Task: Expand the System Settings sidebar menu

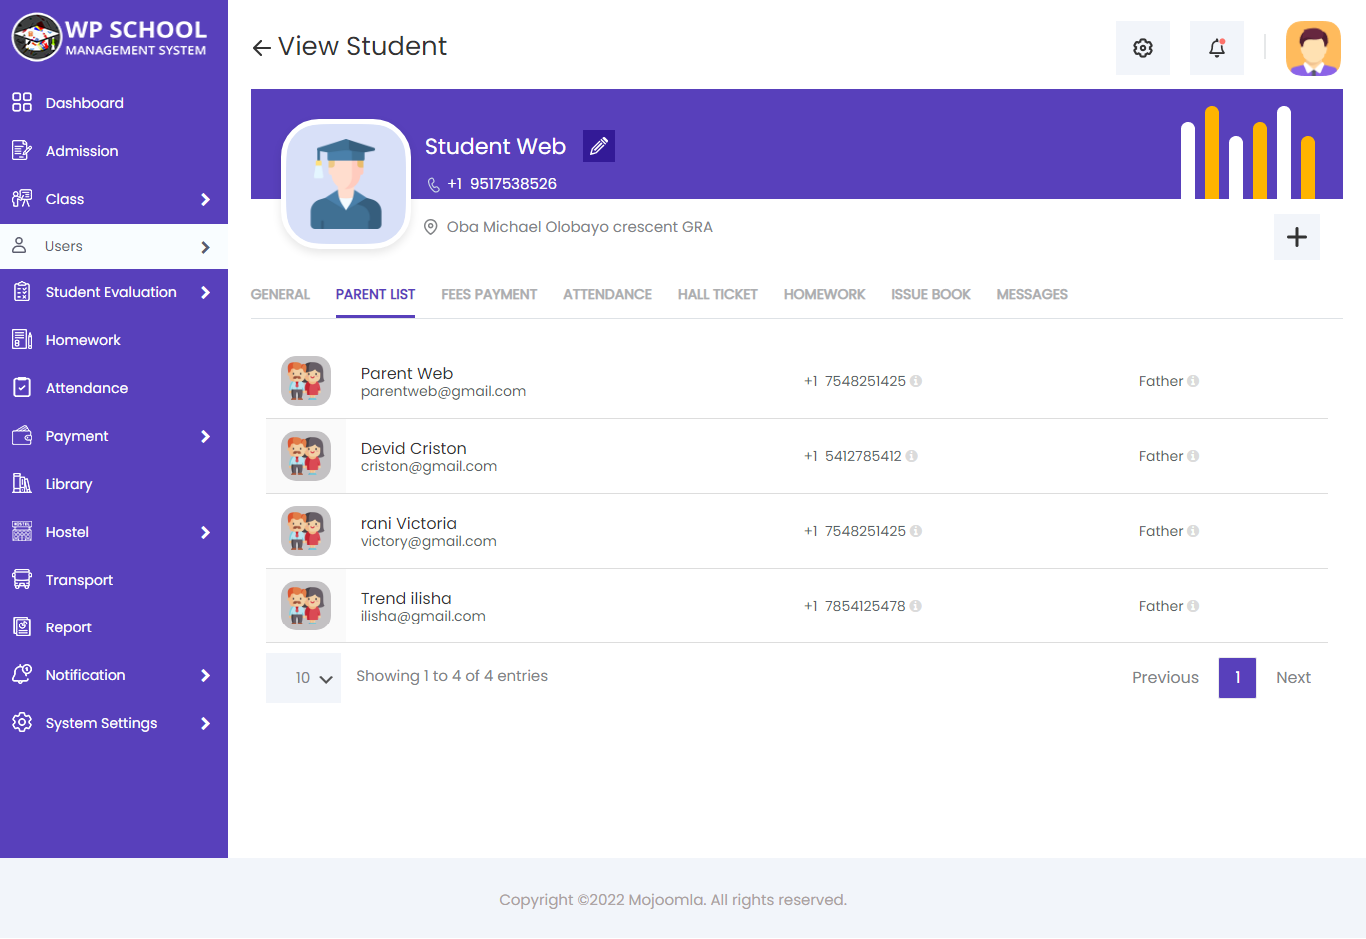Action: click(102, 722)
